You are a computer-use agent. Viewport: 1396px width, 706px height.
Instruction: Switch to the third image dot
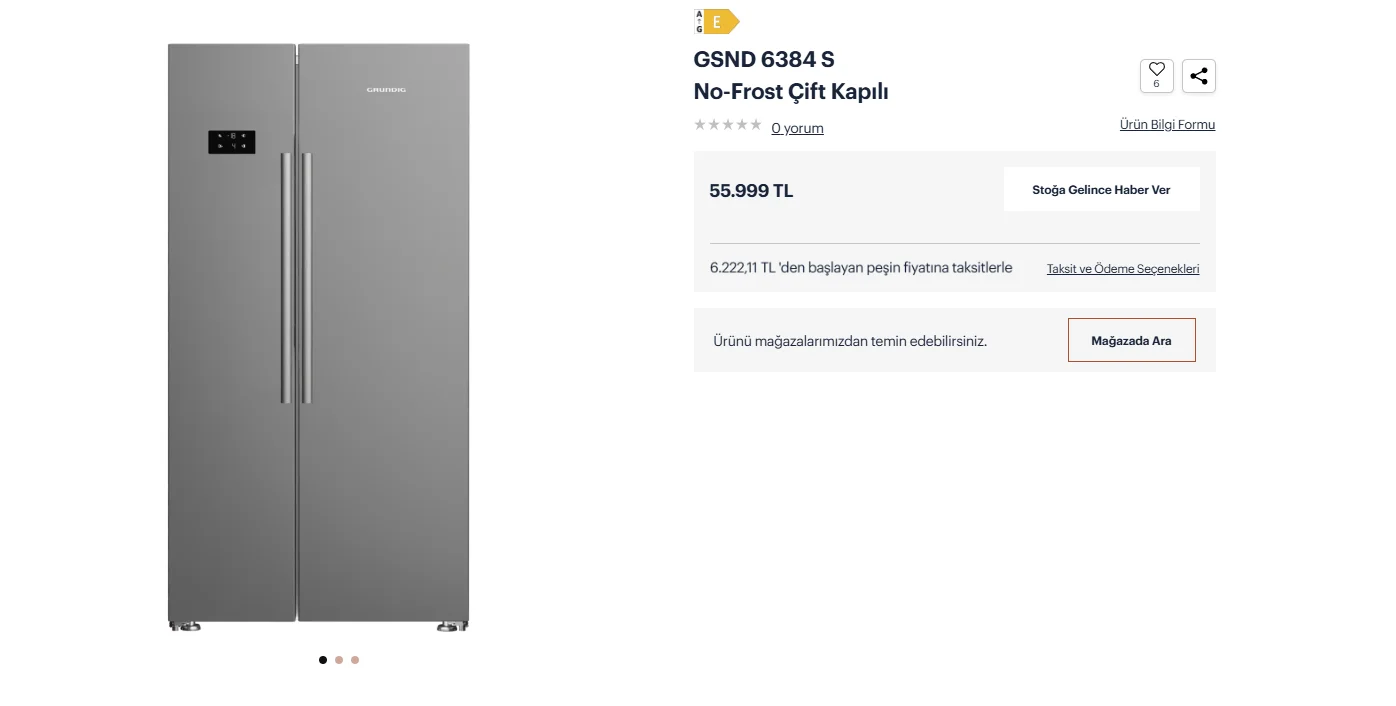[355, 660]
